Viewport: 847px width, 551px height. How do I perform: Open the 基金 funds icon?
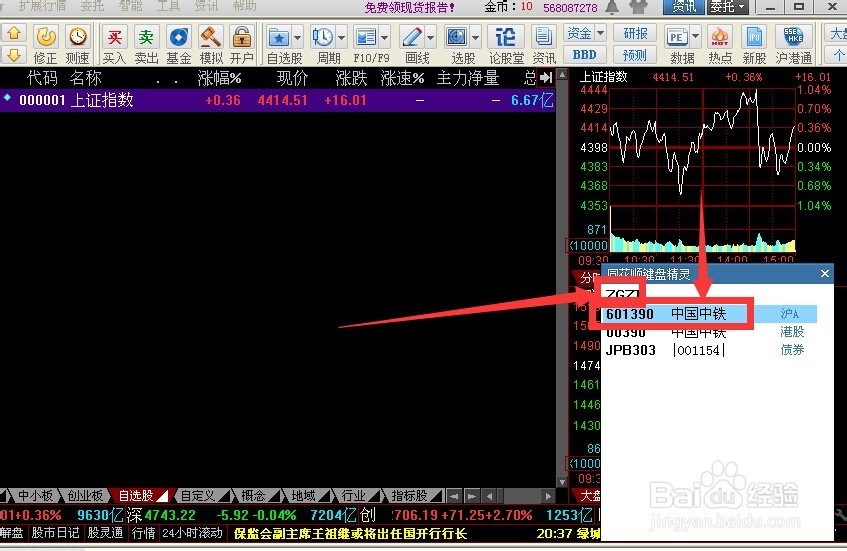(x=179, y=44)
